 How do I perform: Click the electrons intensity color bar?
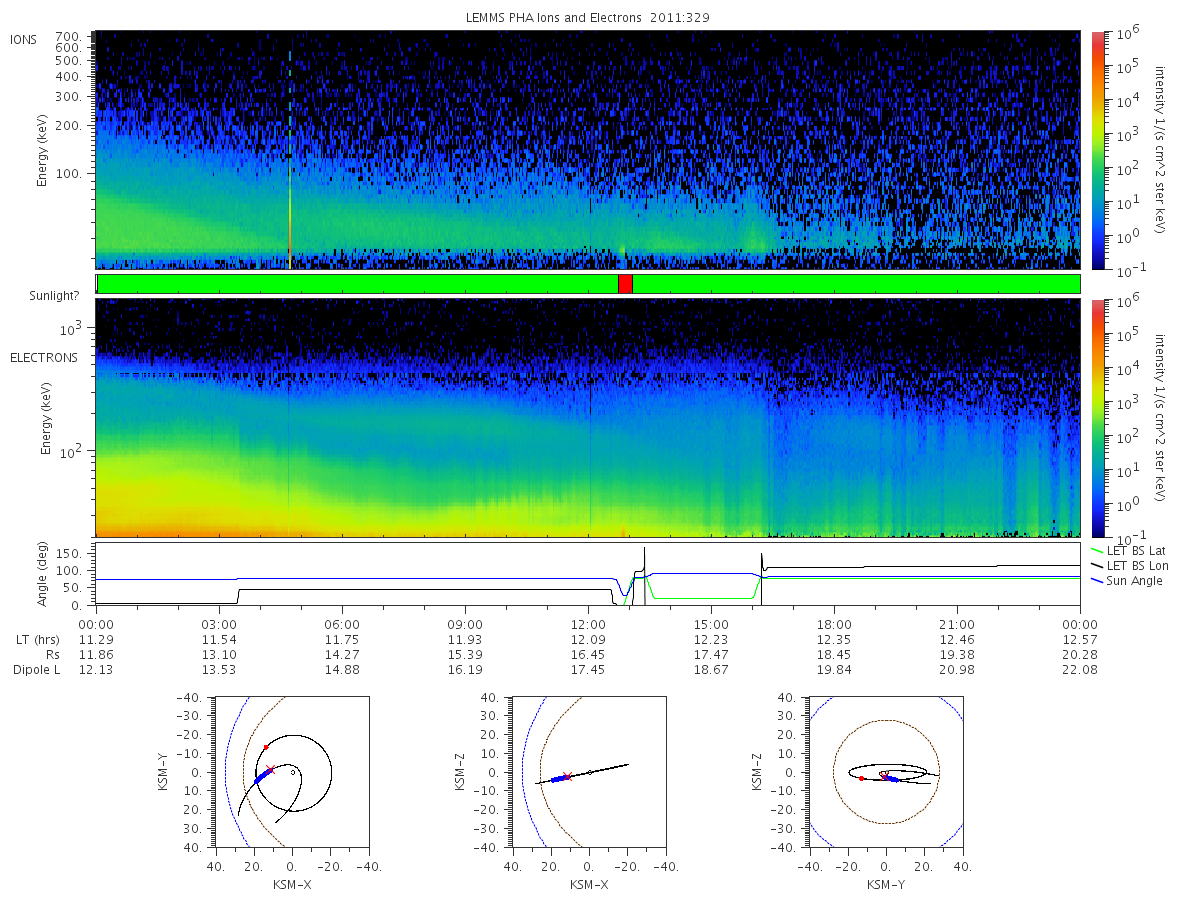click(1097, 418)
